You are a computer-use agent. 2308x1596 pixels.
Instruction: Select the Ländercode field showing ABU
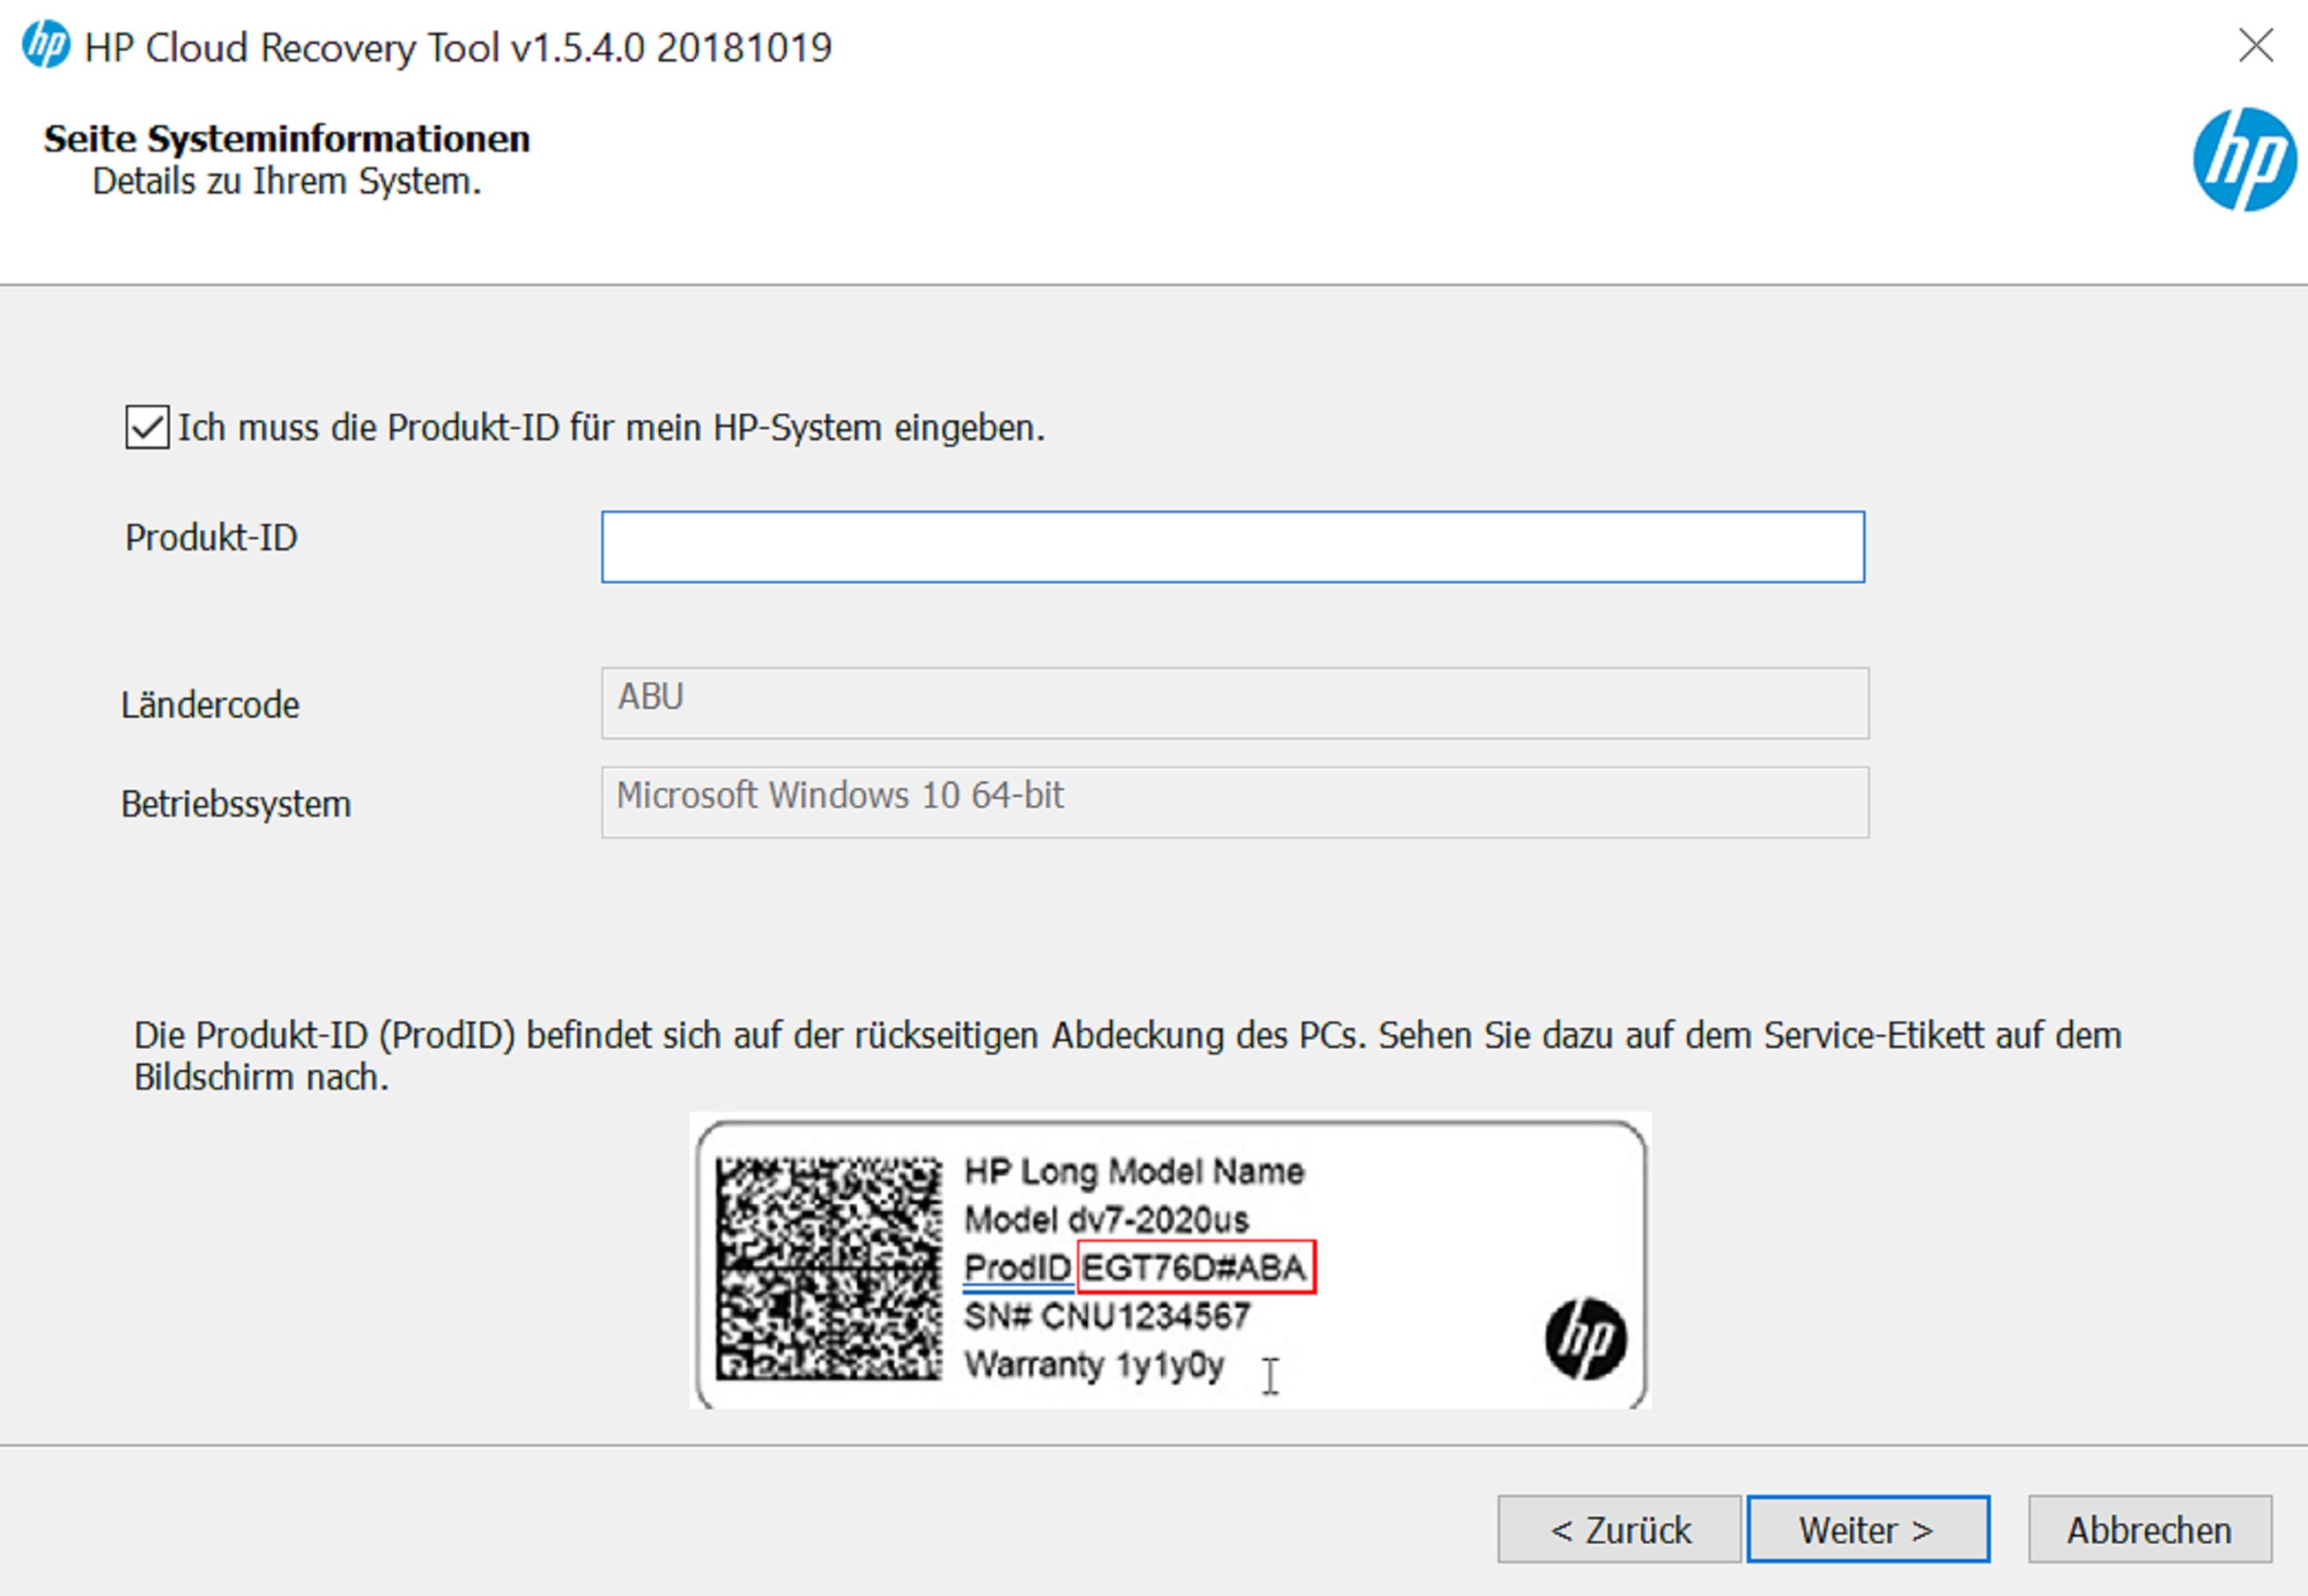[x=1235, y=703]
